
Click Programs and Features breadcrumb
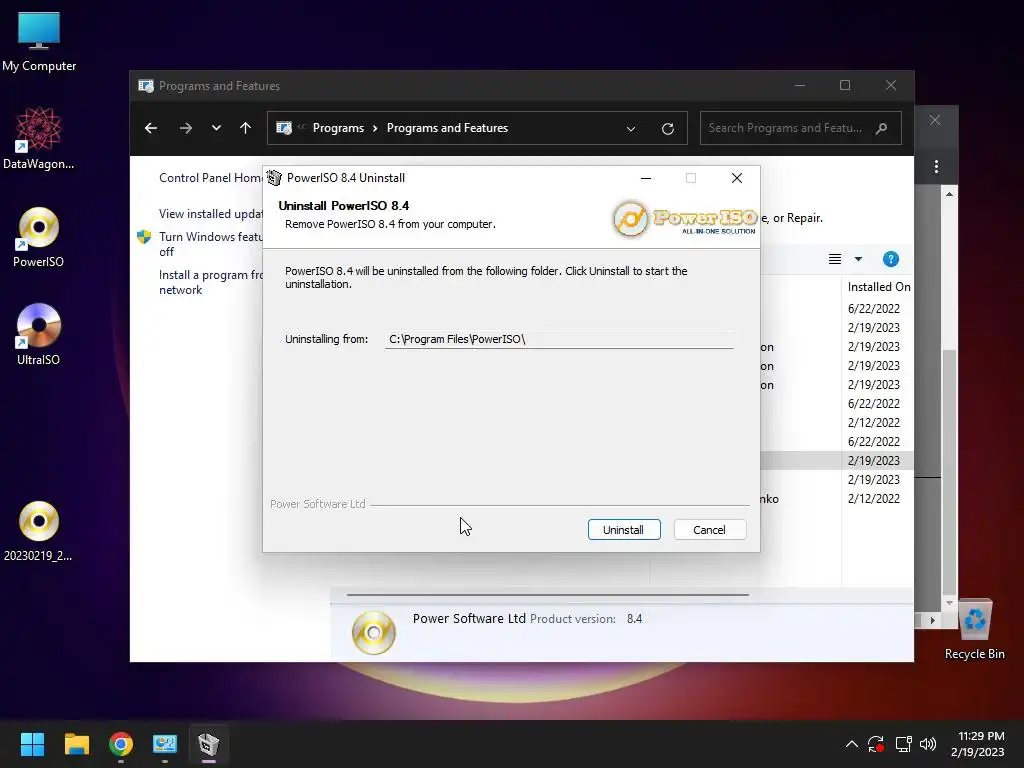447,128
